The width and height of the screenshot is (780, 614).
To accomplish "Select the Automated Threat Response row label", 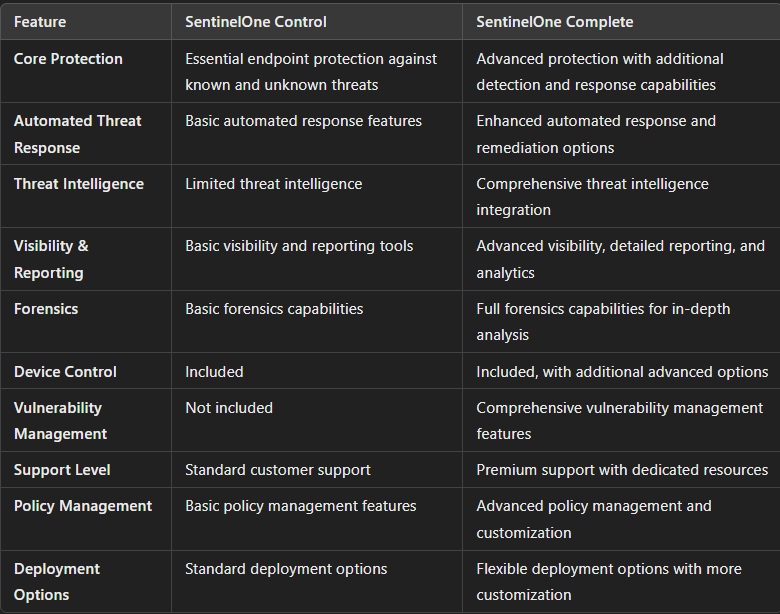I will coord(77,134).
